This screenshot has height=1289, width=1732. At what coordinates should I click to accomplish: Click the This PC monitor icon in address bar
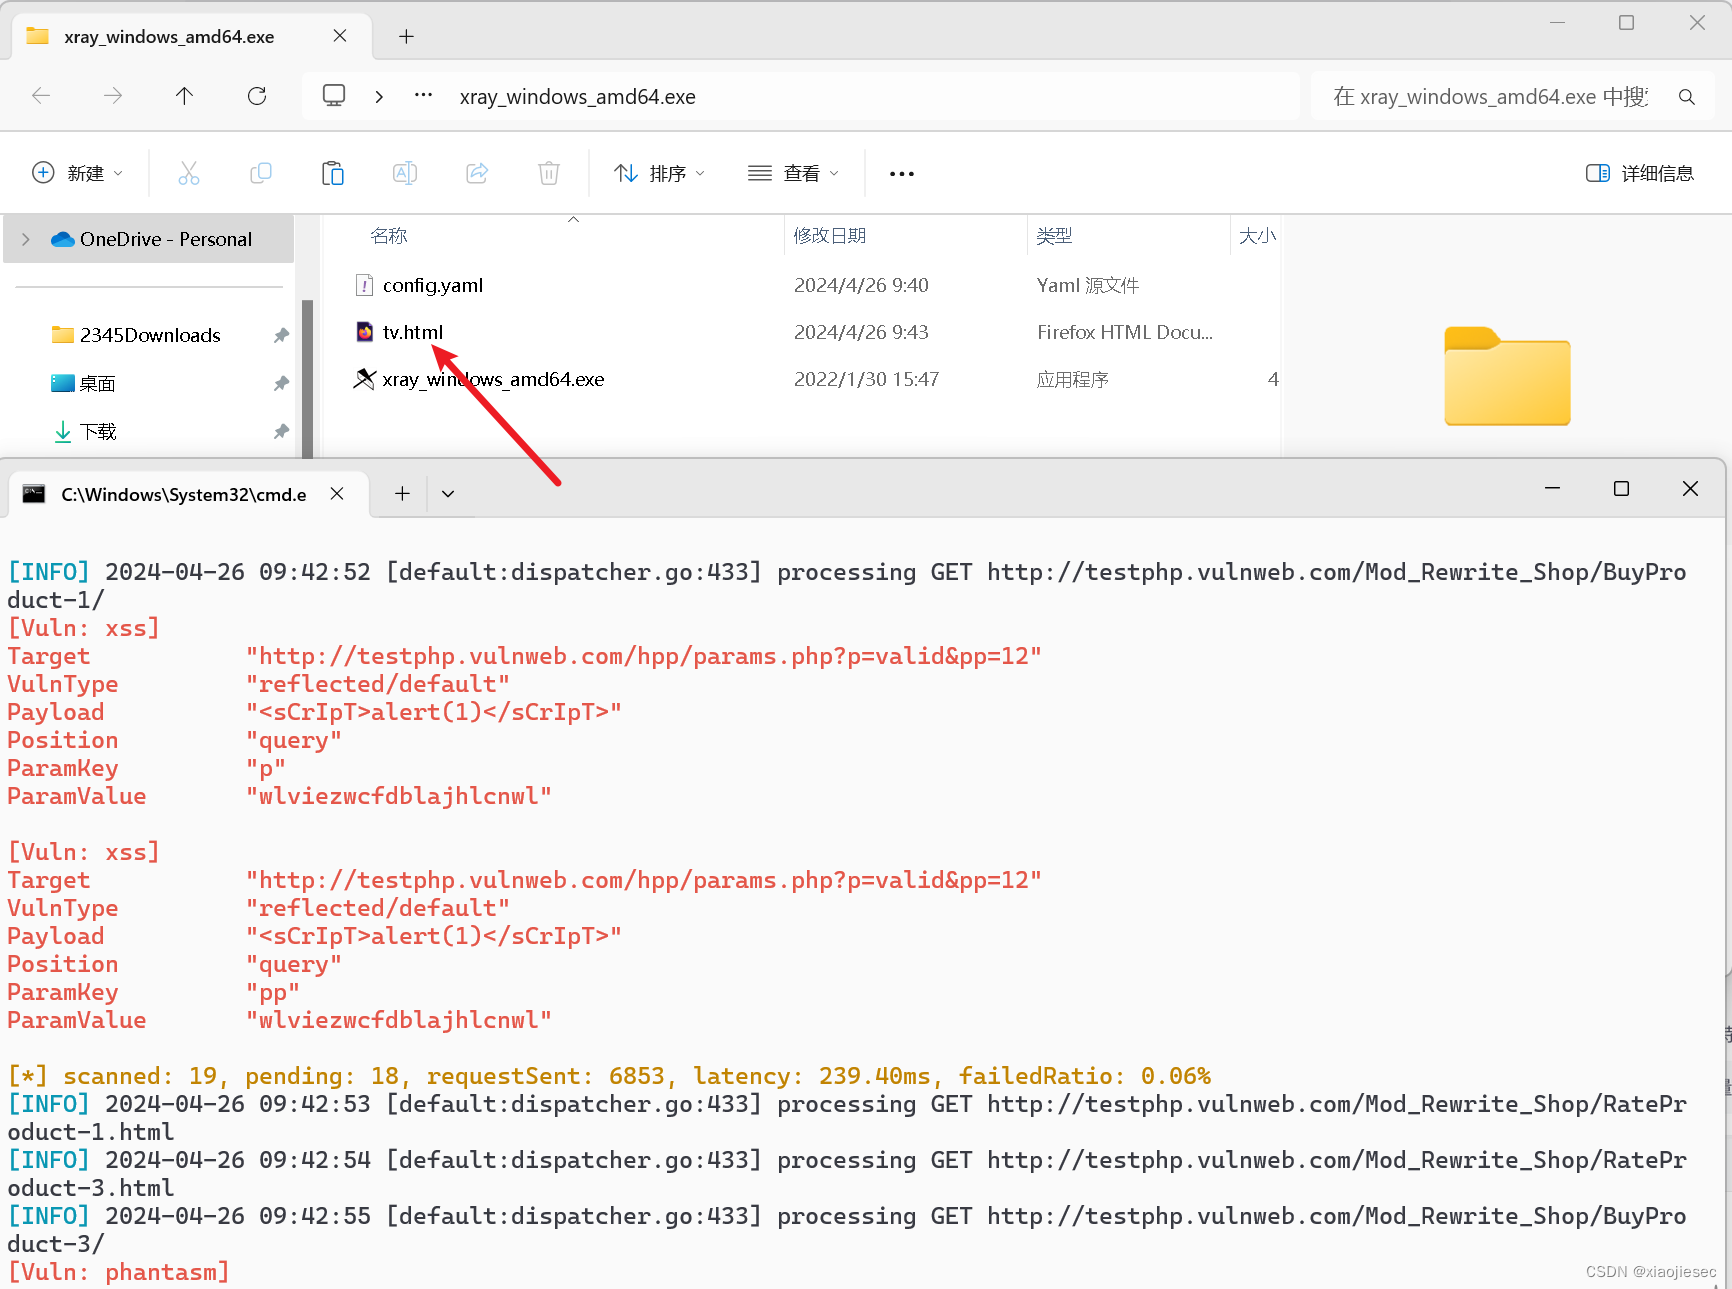coord(334,96)
